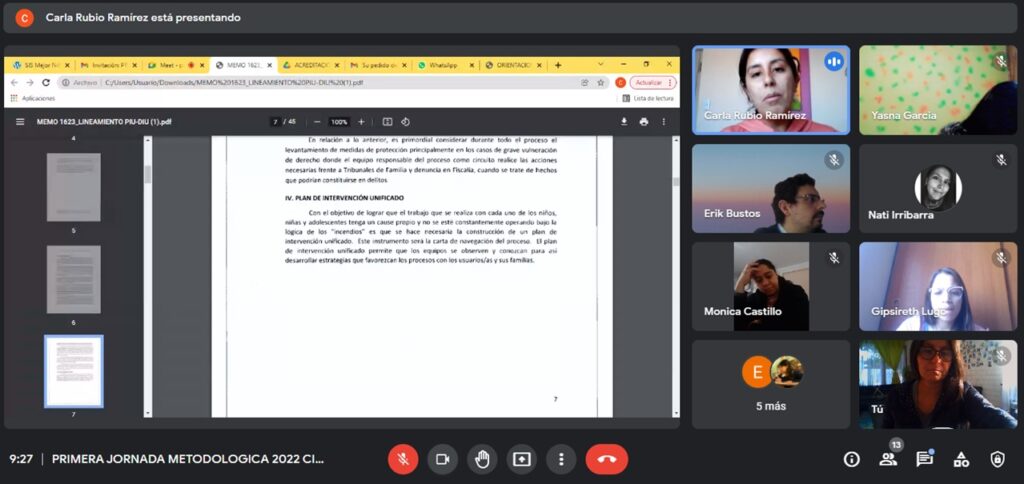Image resolution: width=1024 pixels, height=484 pixels.
Task: Select Monica Castillo video tile
Action: point(770,286)
